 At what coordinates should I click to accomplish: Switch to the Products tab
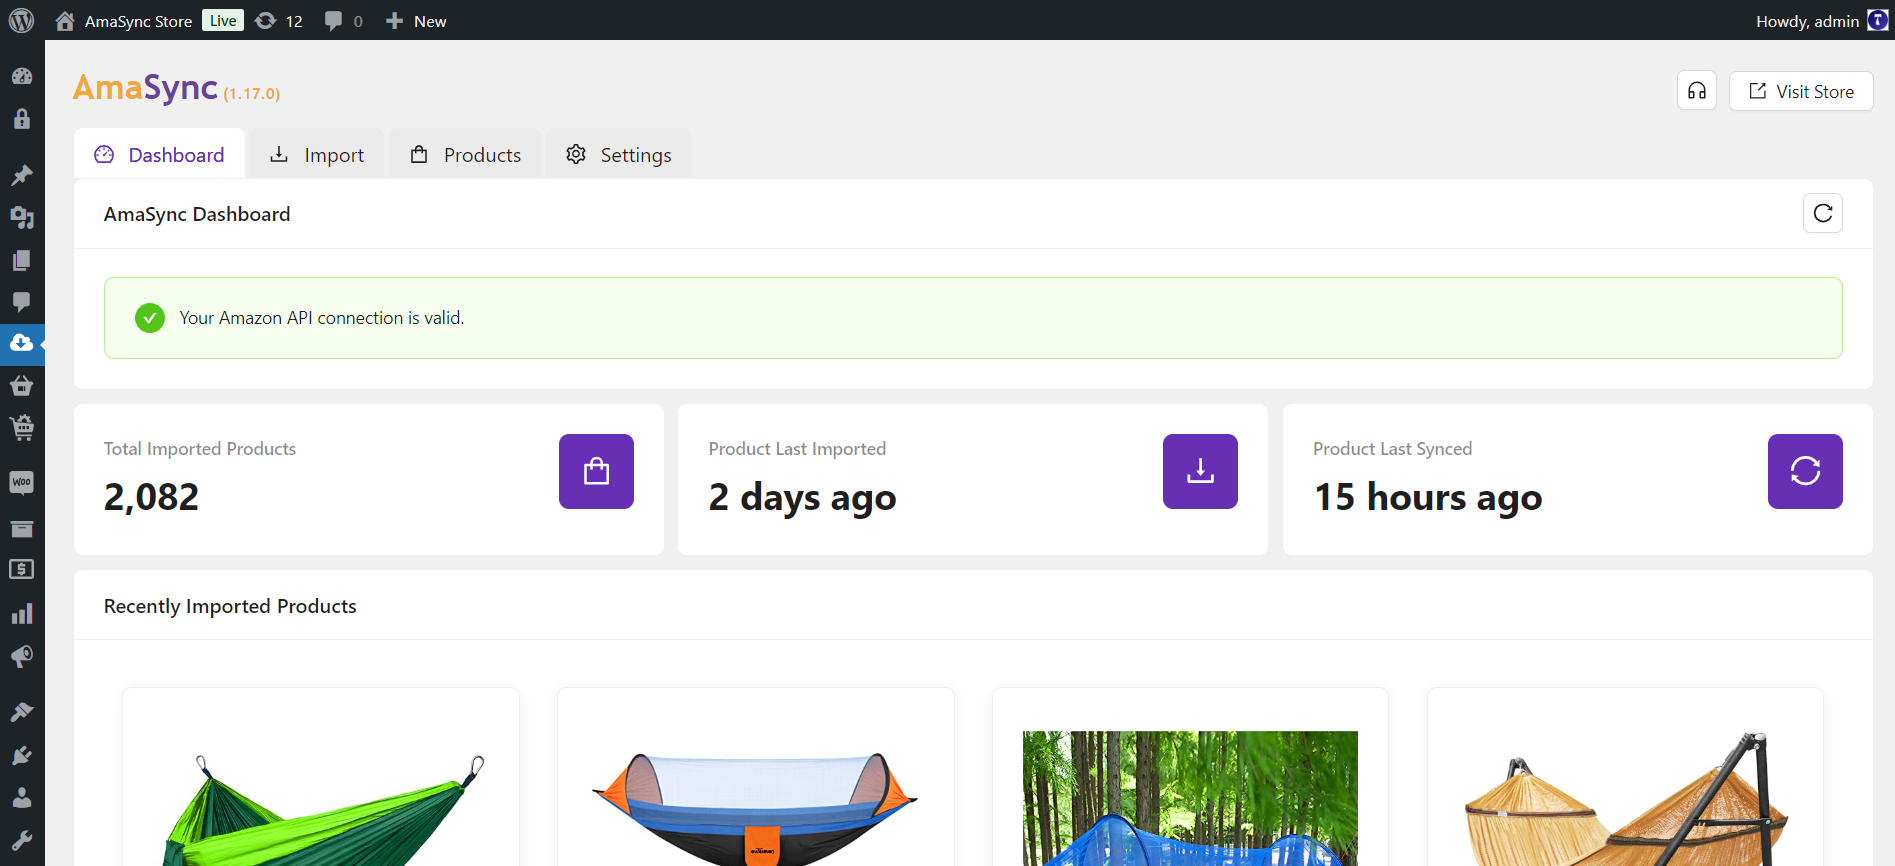point(465,155)
